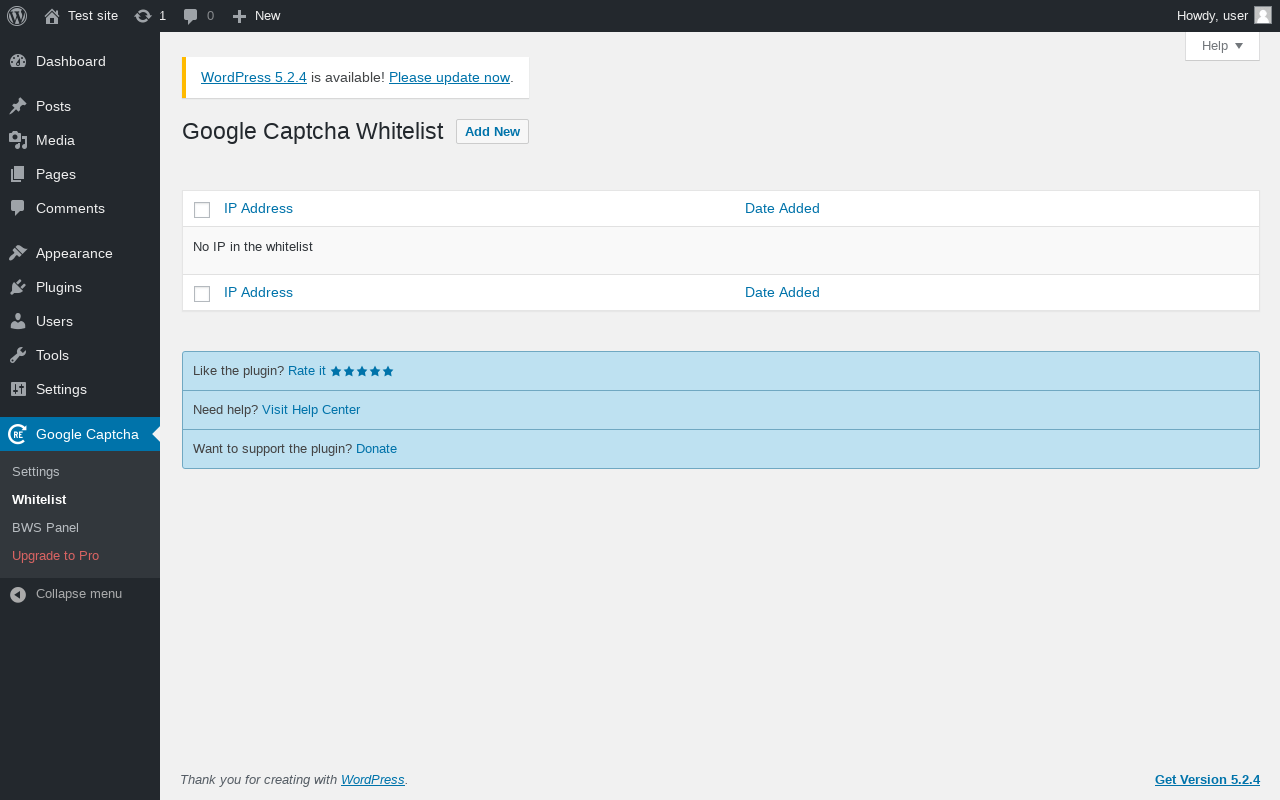Image resolution: width=1280 pixels, height=800 pixels.
Task: Open the Plugins menu label
Action: pos(59,287)
